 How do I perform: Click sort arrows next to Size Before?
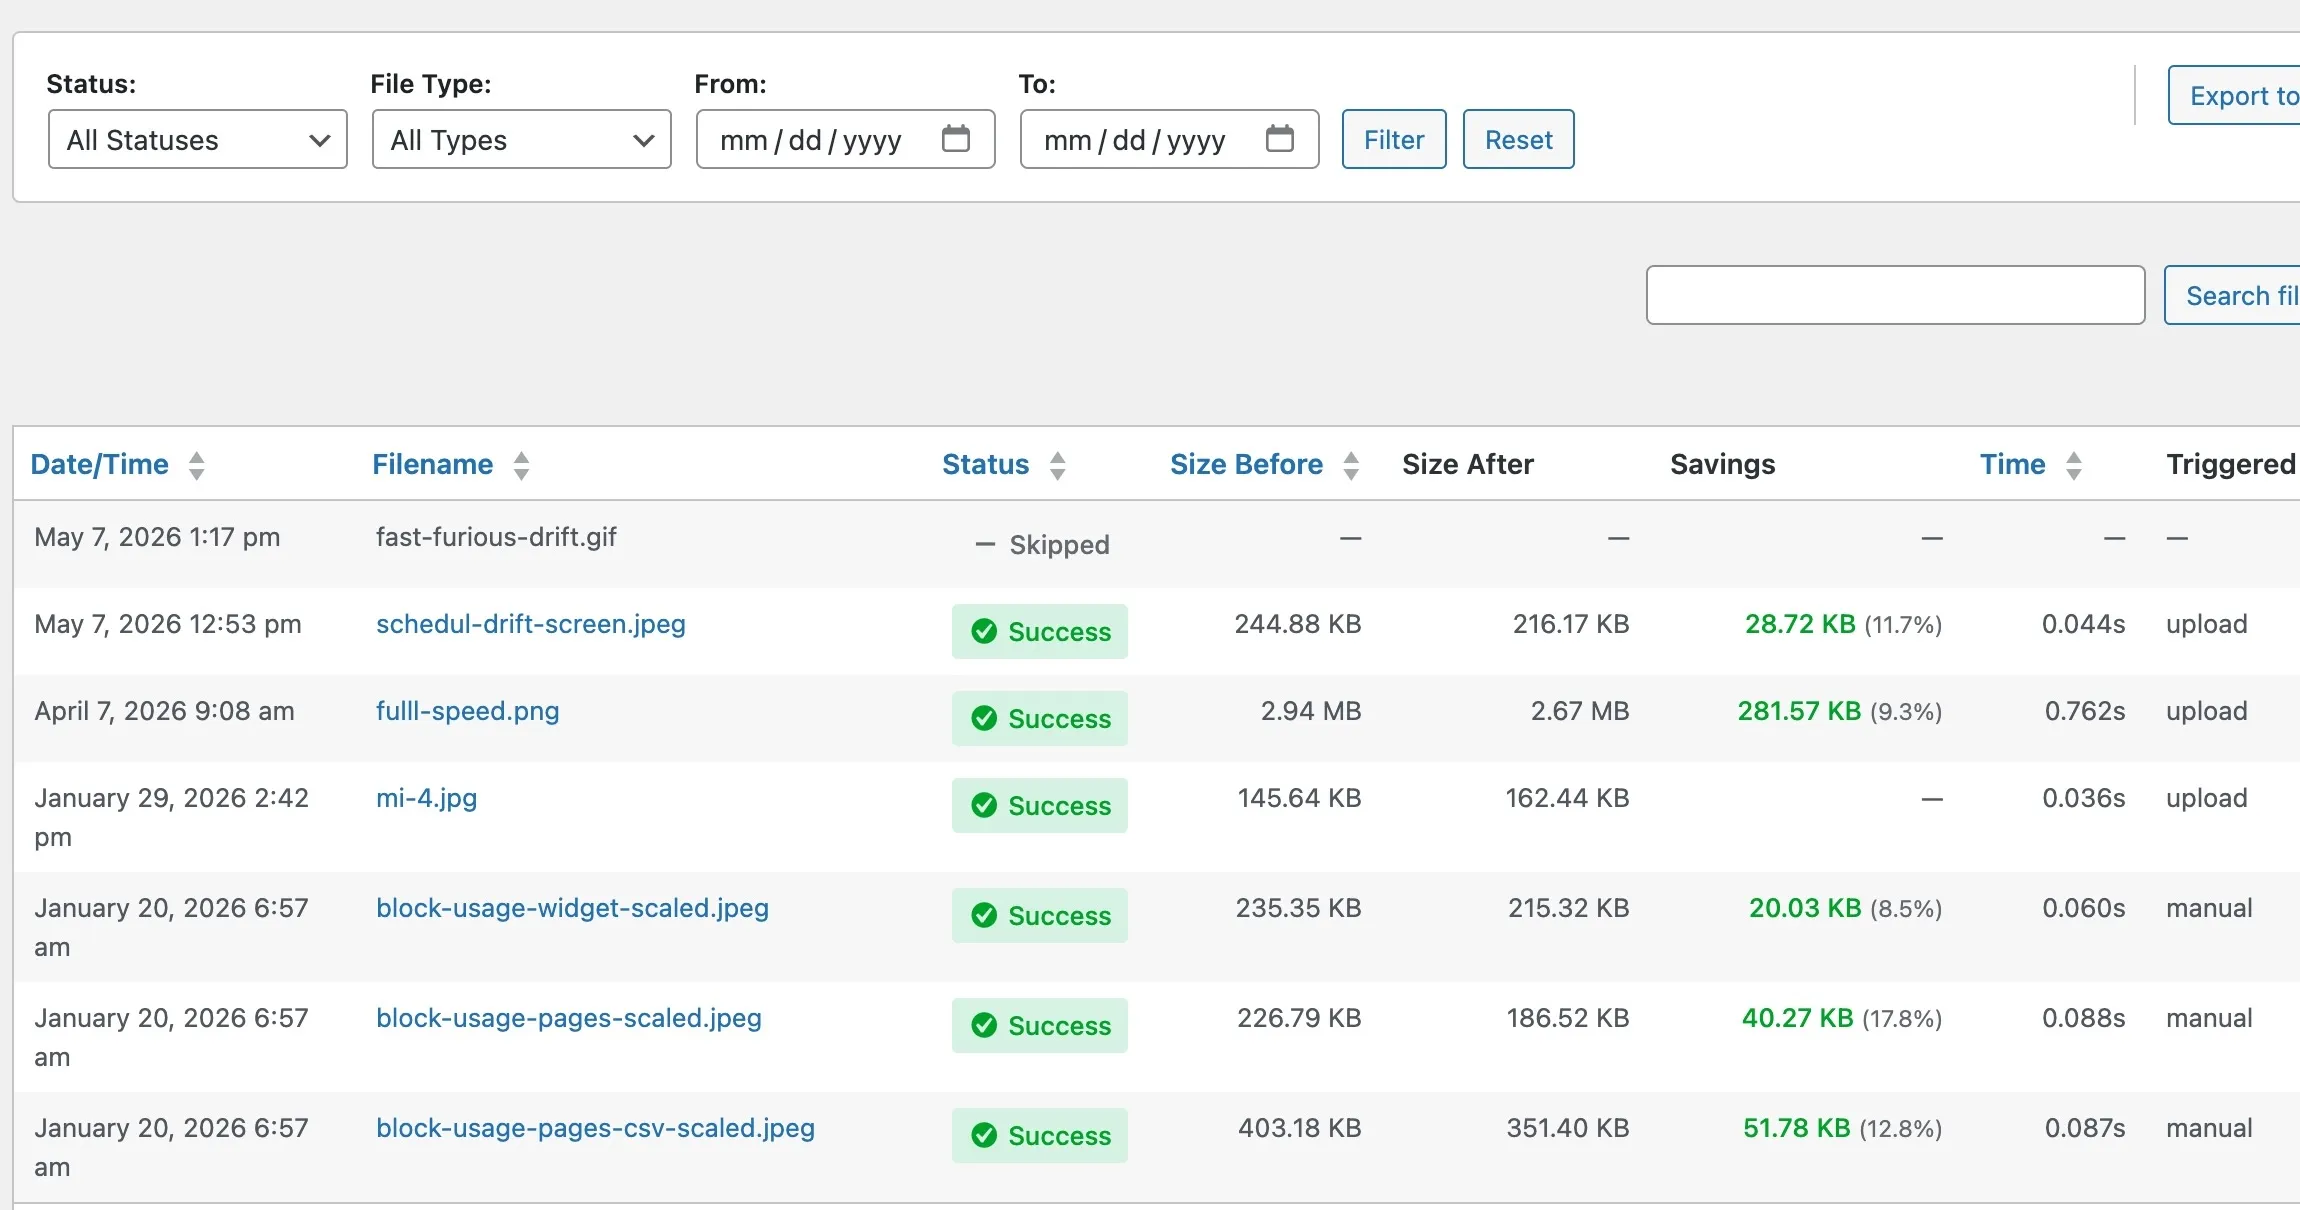tap(1351, 465)
